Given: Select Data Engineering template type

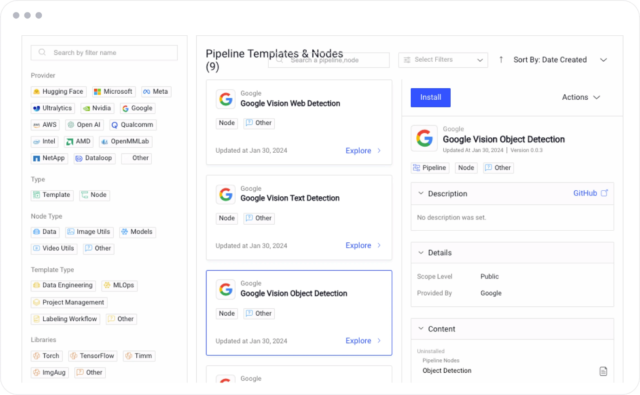Looking at the screenshot, I should 63,285.
